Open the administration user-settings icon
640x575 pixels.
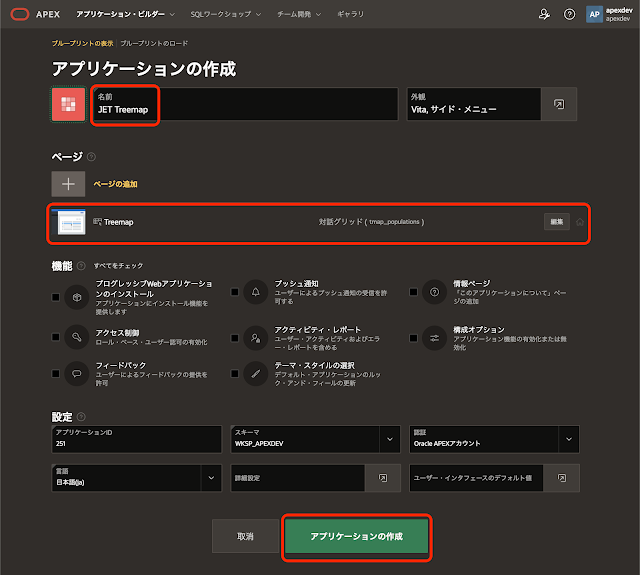(x=544, y=14)
